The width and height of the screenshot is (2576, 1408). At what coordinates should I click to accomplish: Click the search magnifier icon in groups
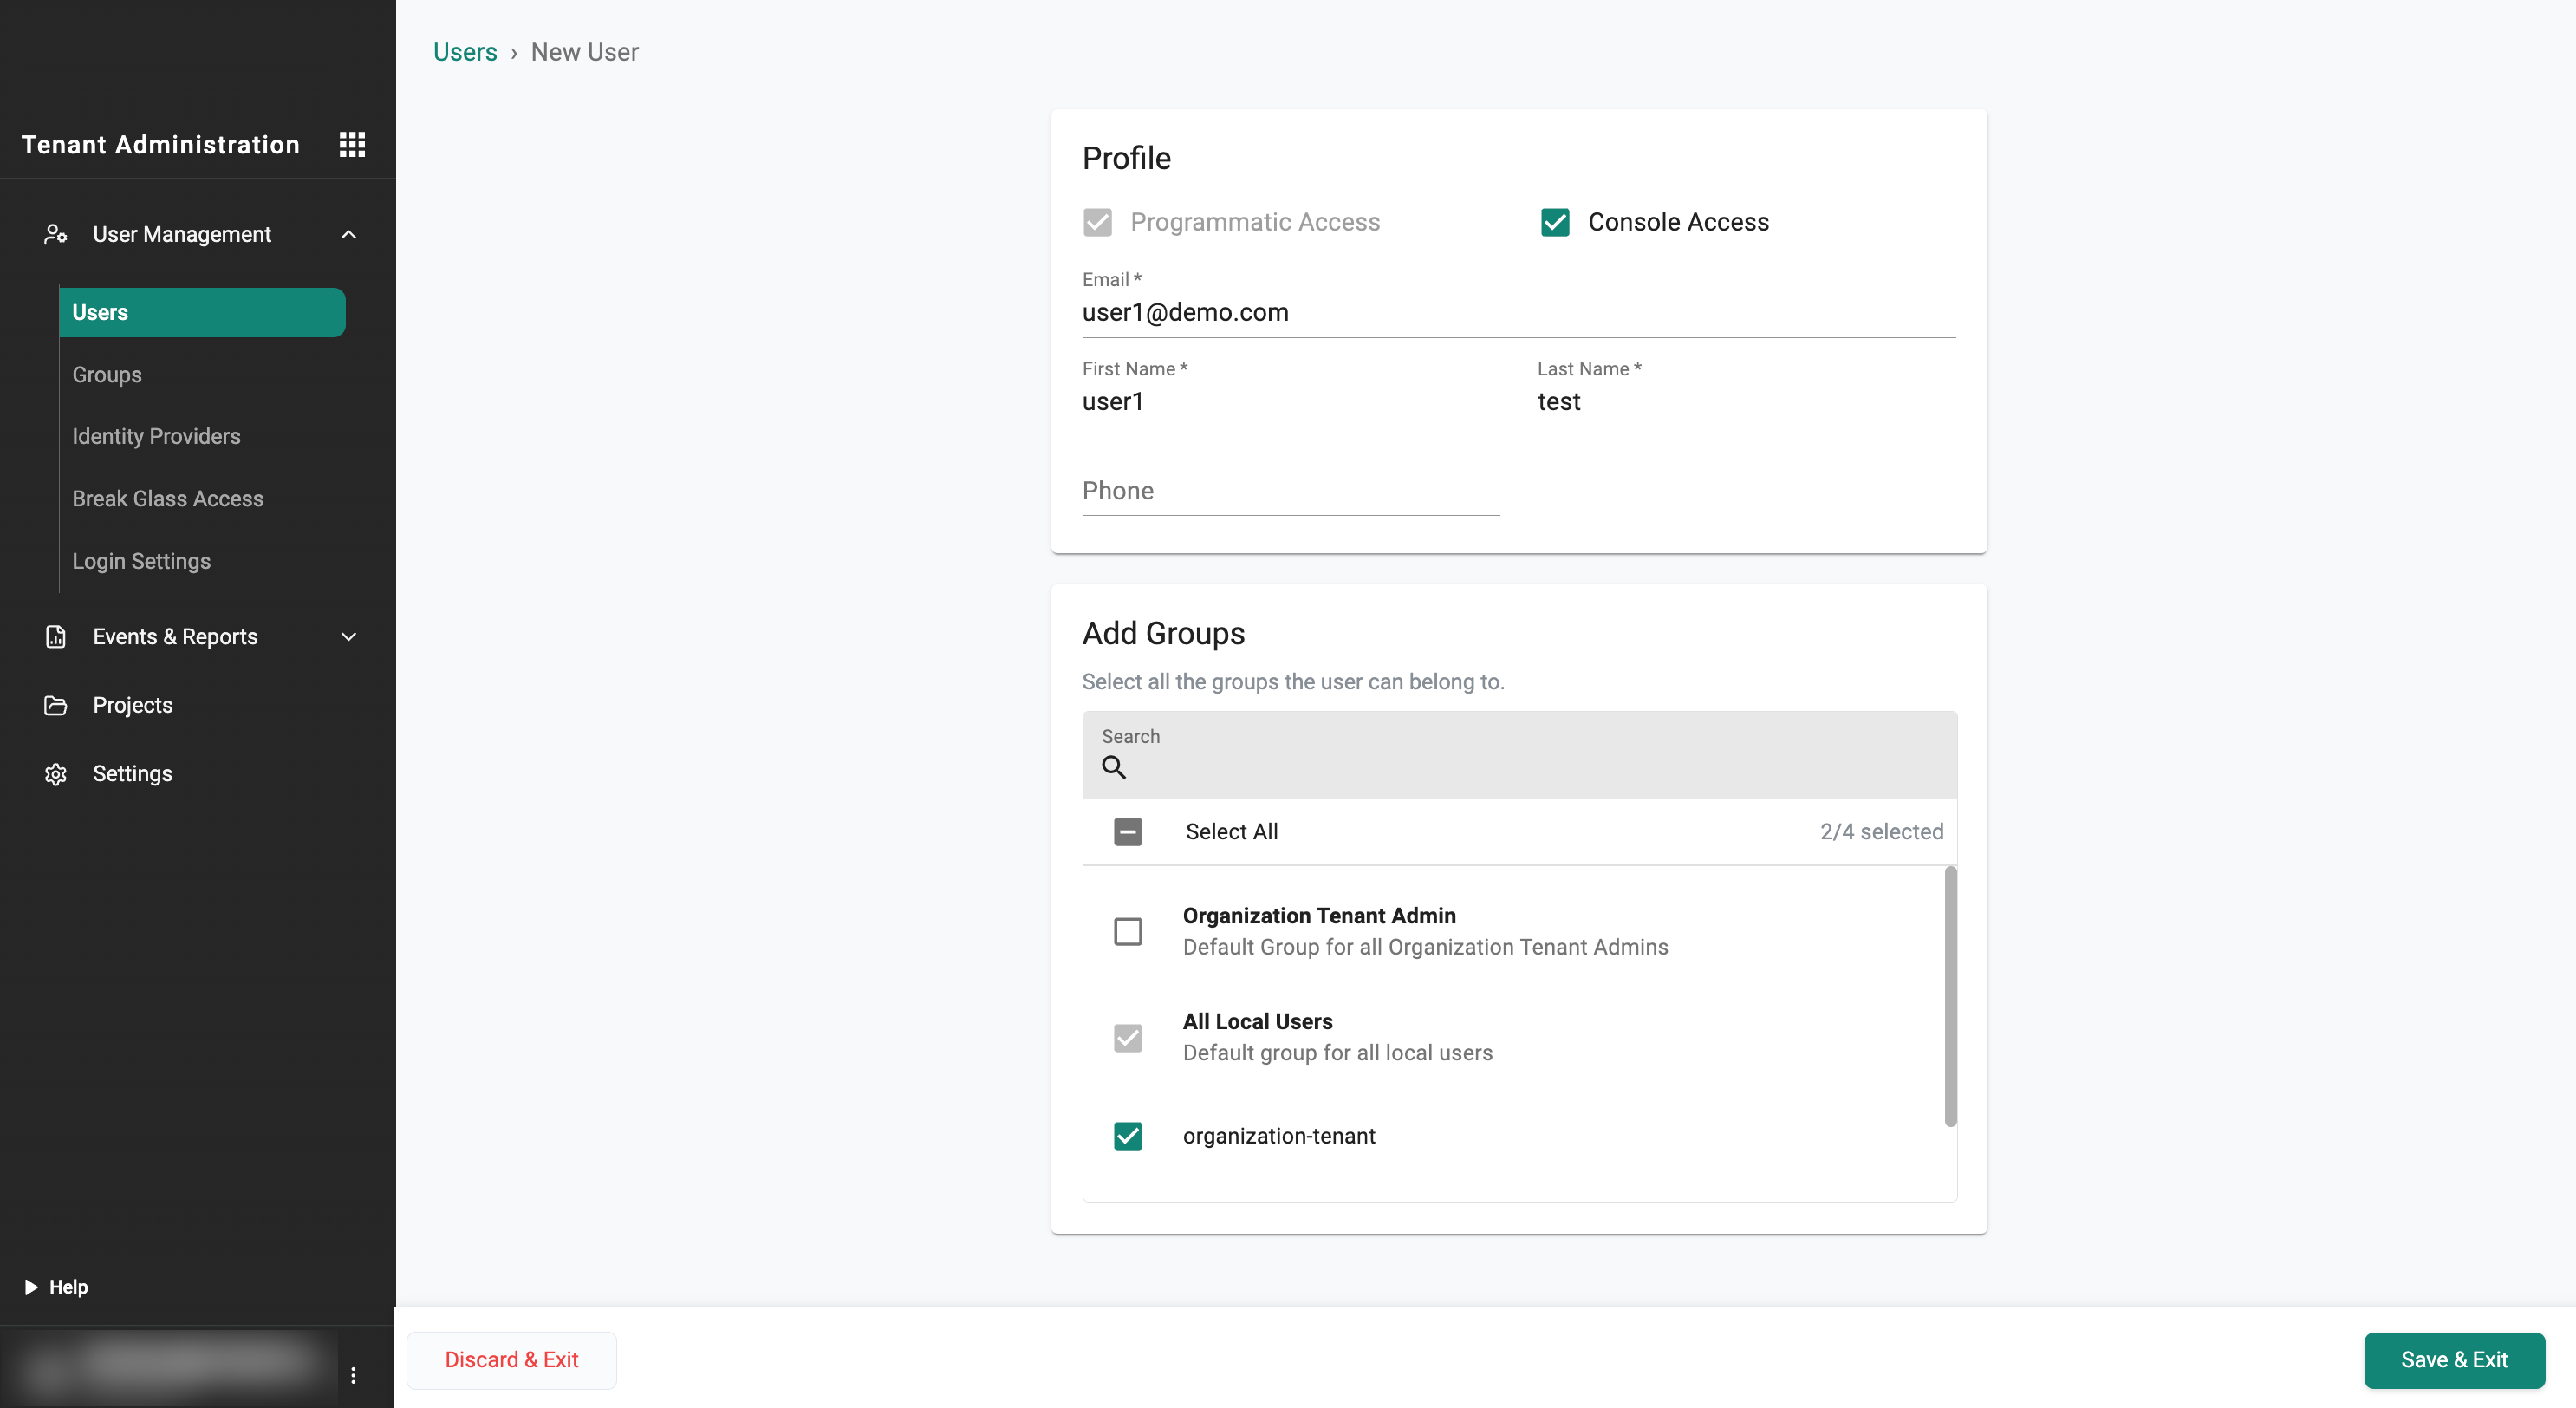[x=1113, y=767]
